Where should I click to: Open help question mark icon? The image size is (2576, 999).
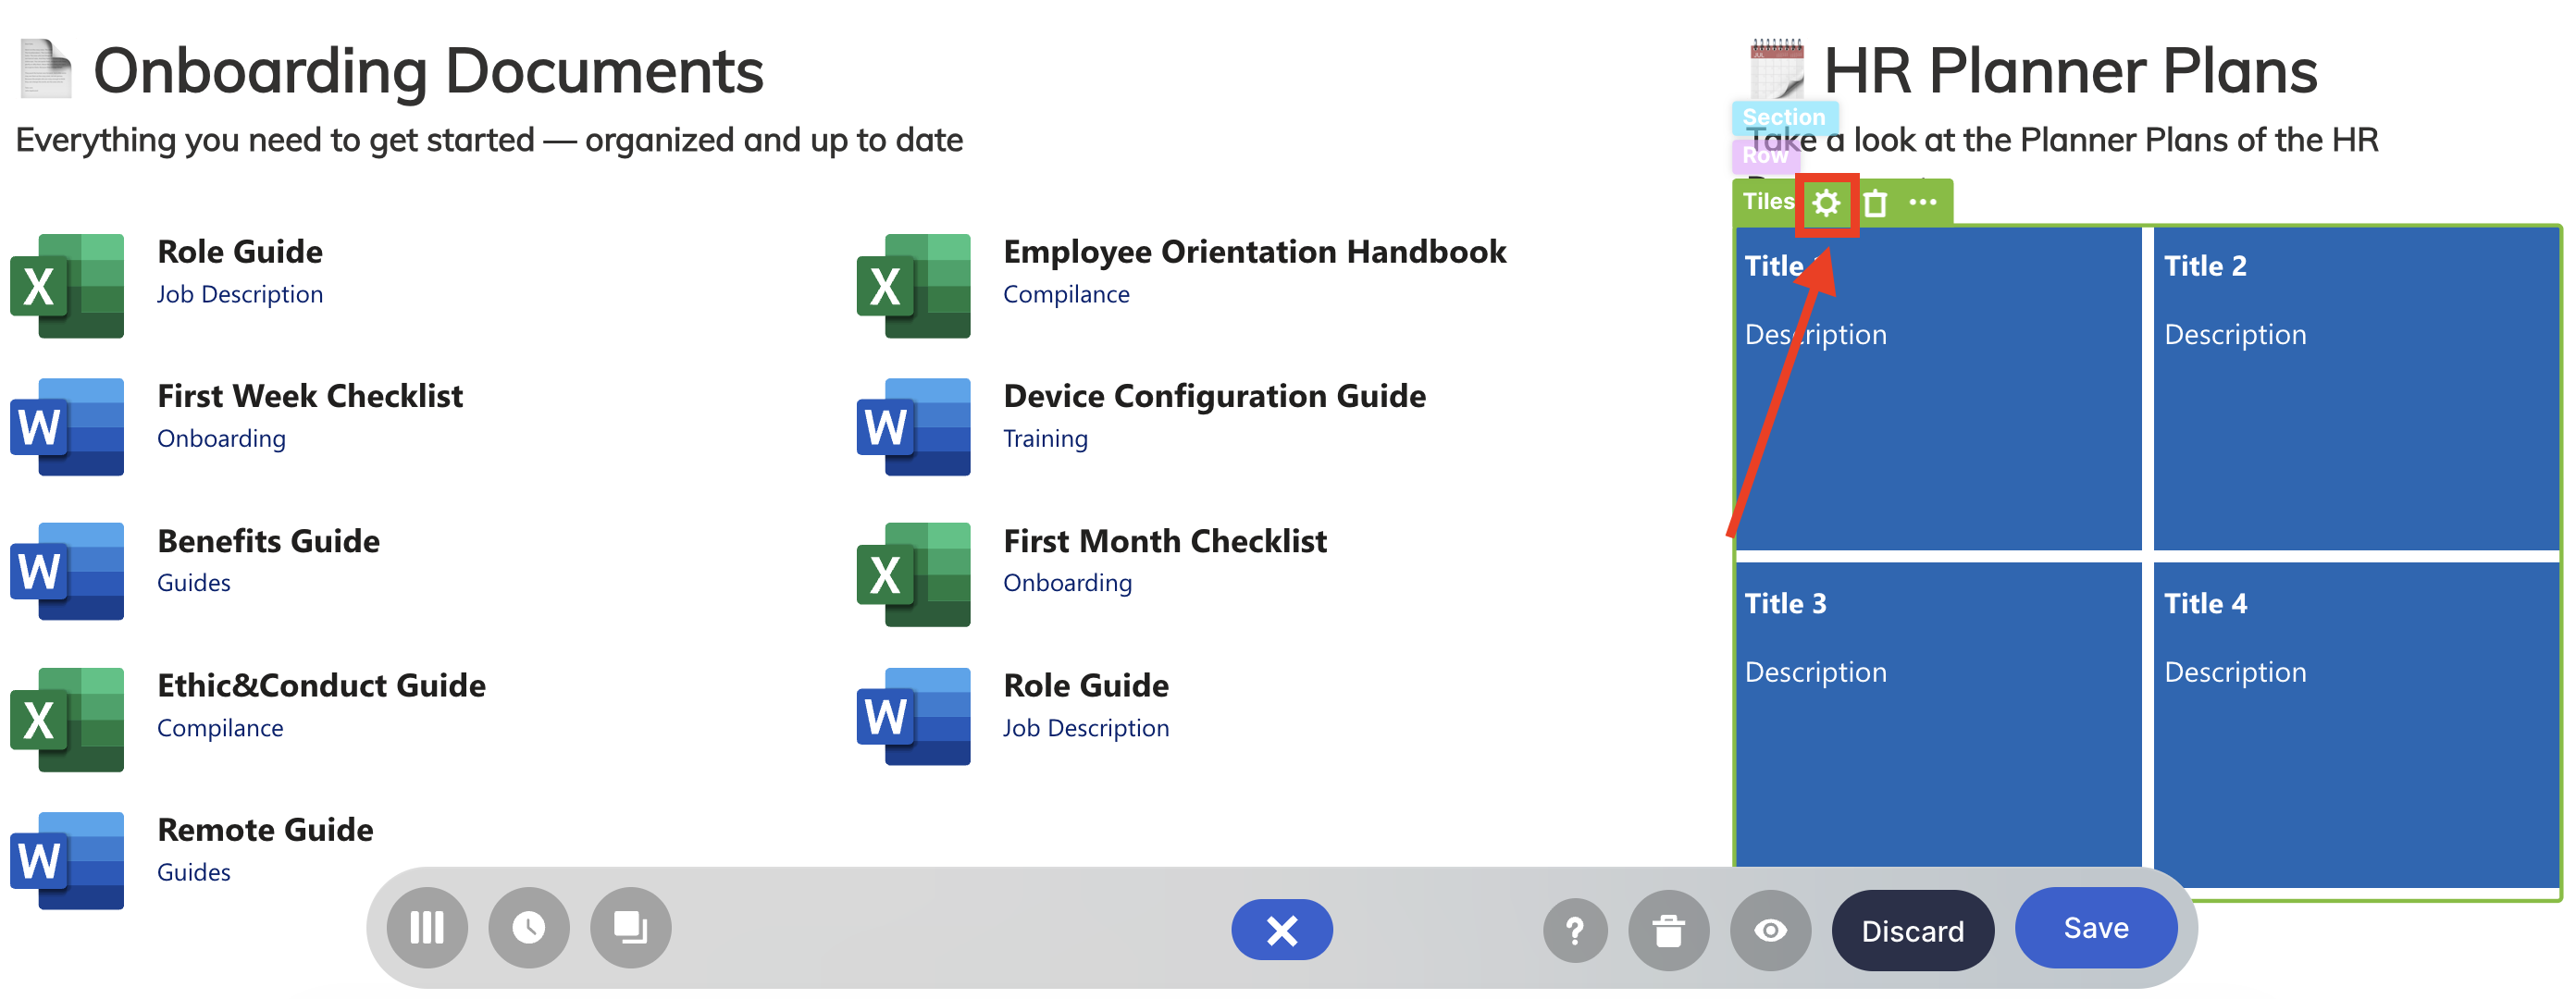point(1574,931)
